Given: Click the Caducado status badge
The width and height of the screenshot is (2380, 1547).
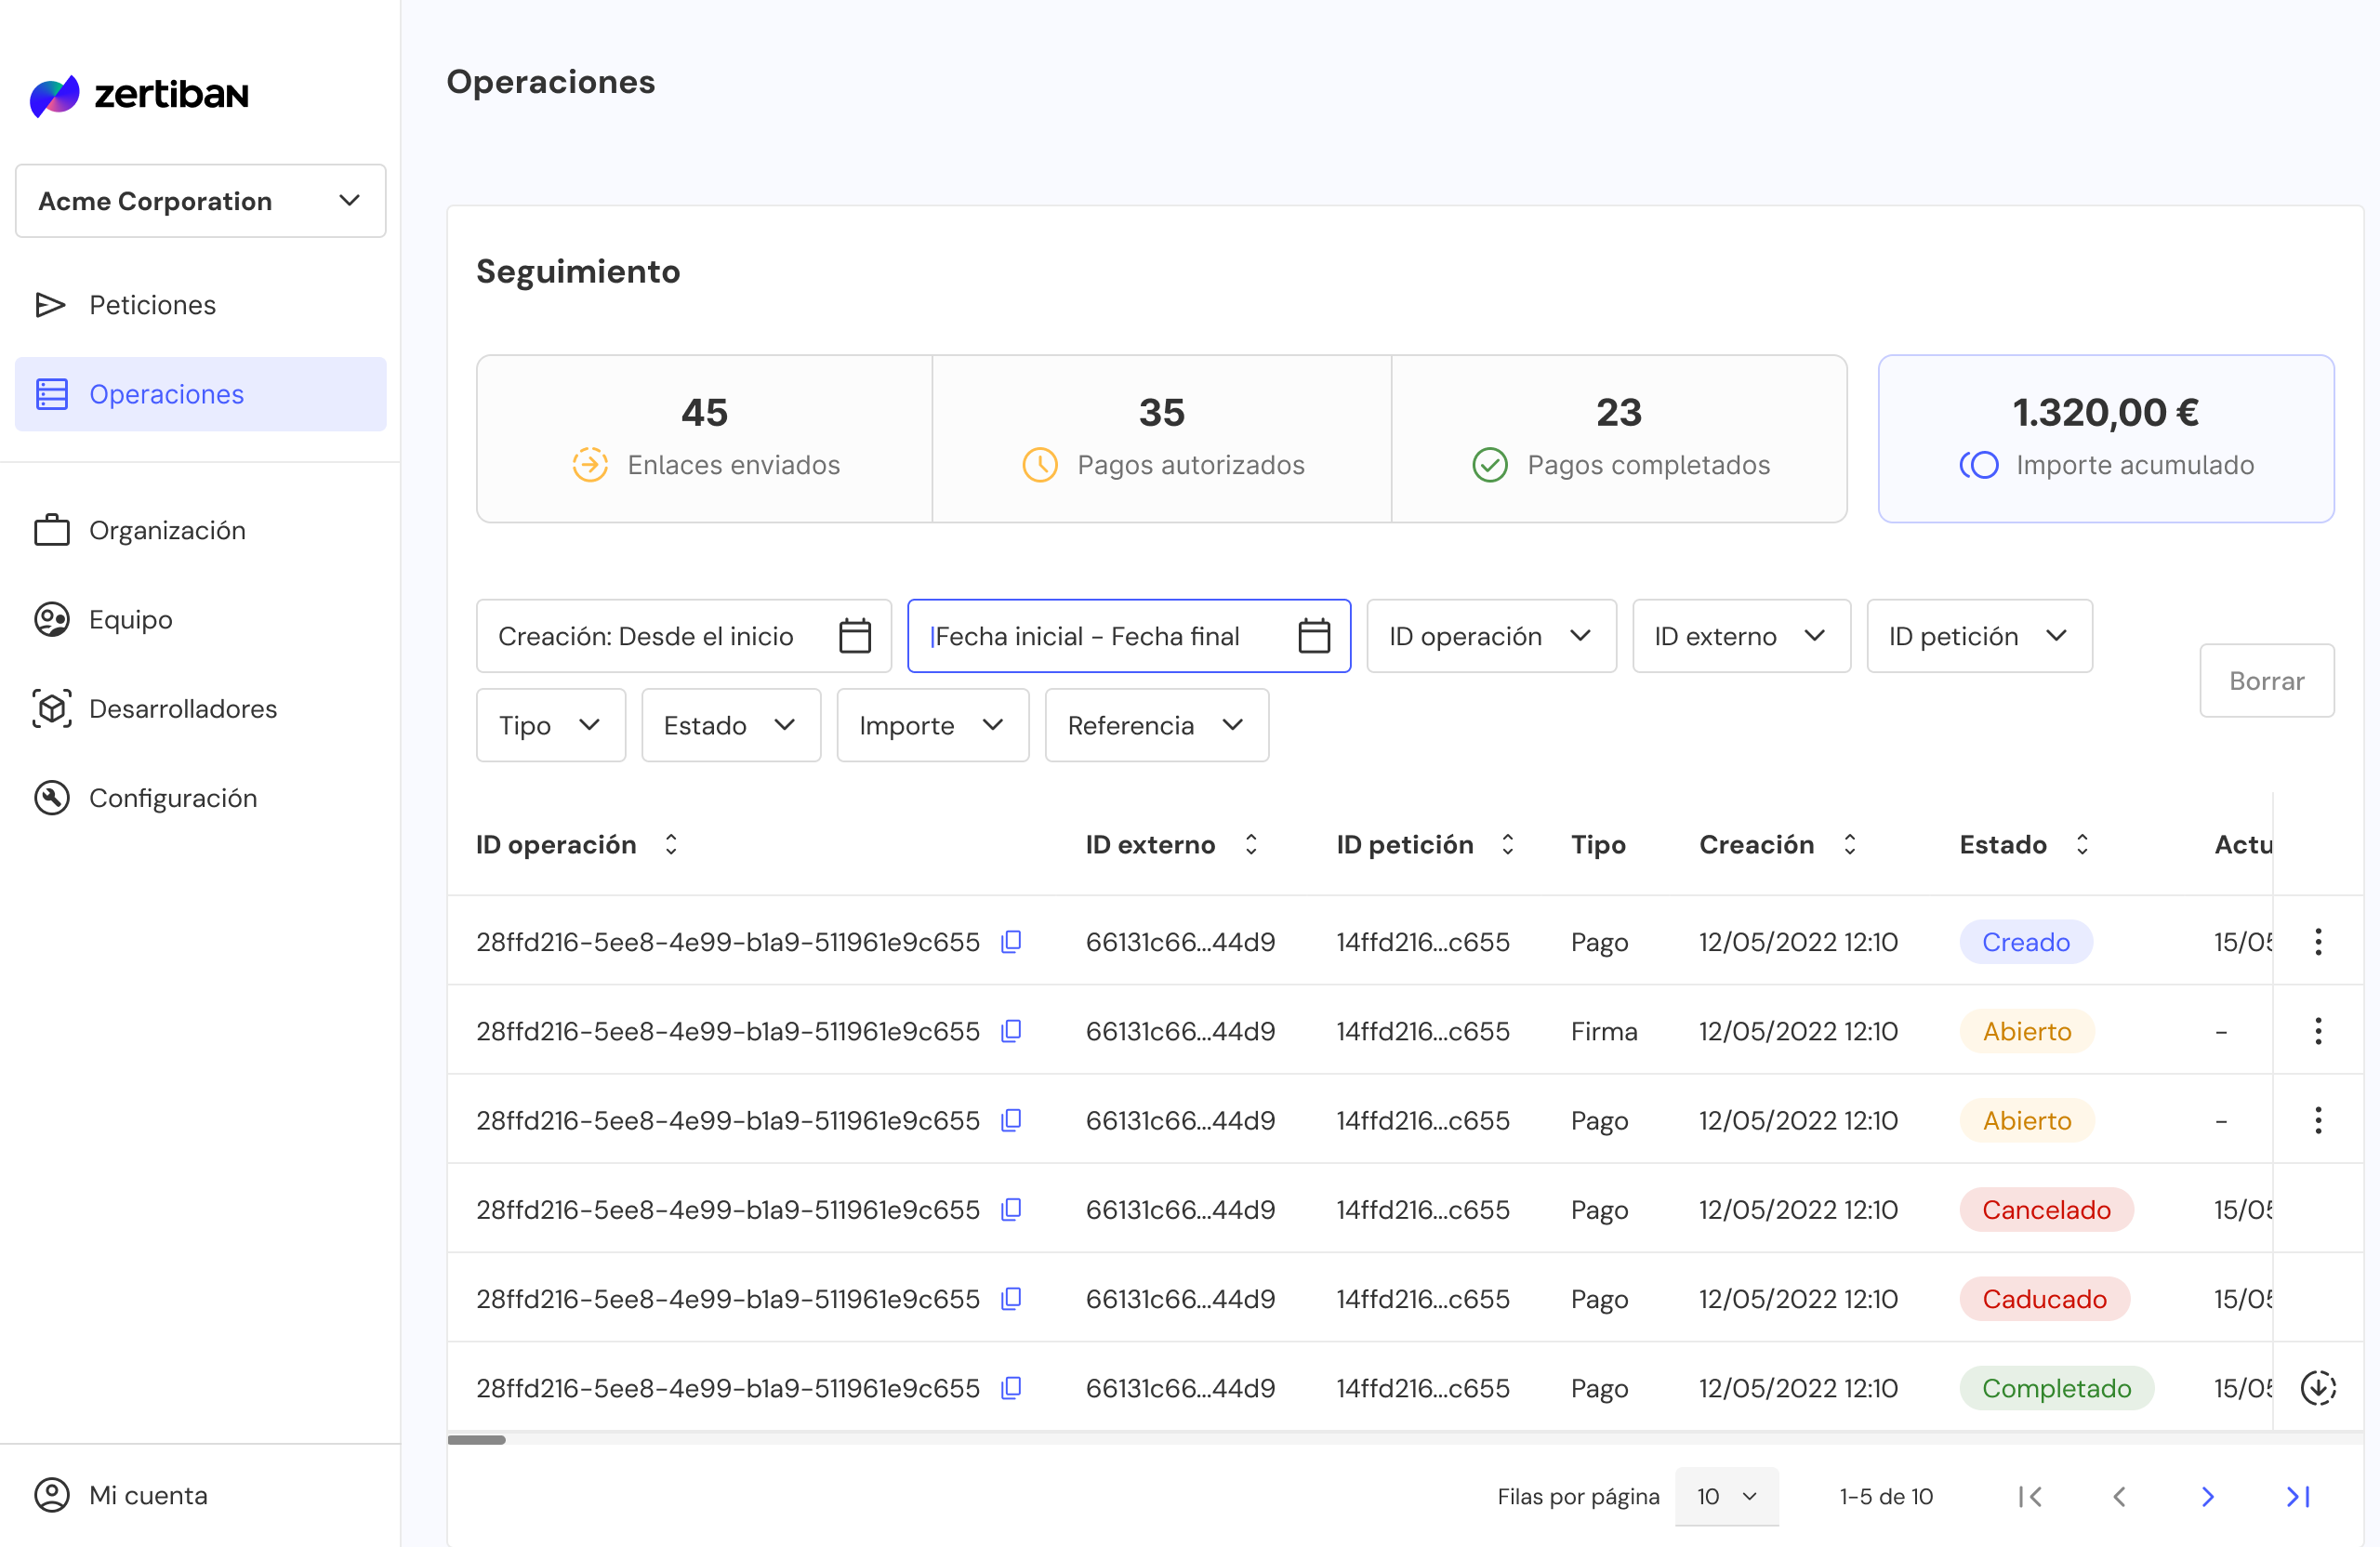Looking at the screenshot, I should click(2044, 1299).
